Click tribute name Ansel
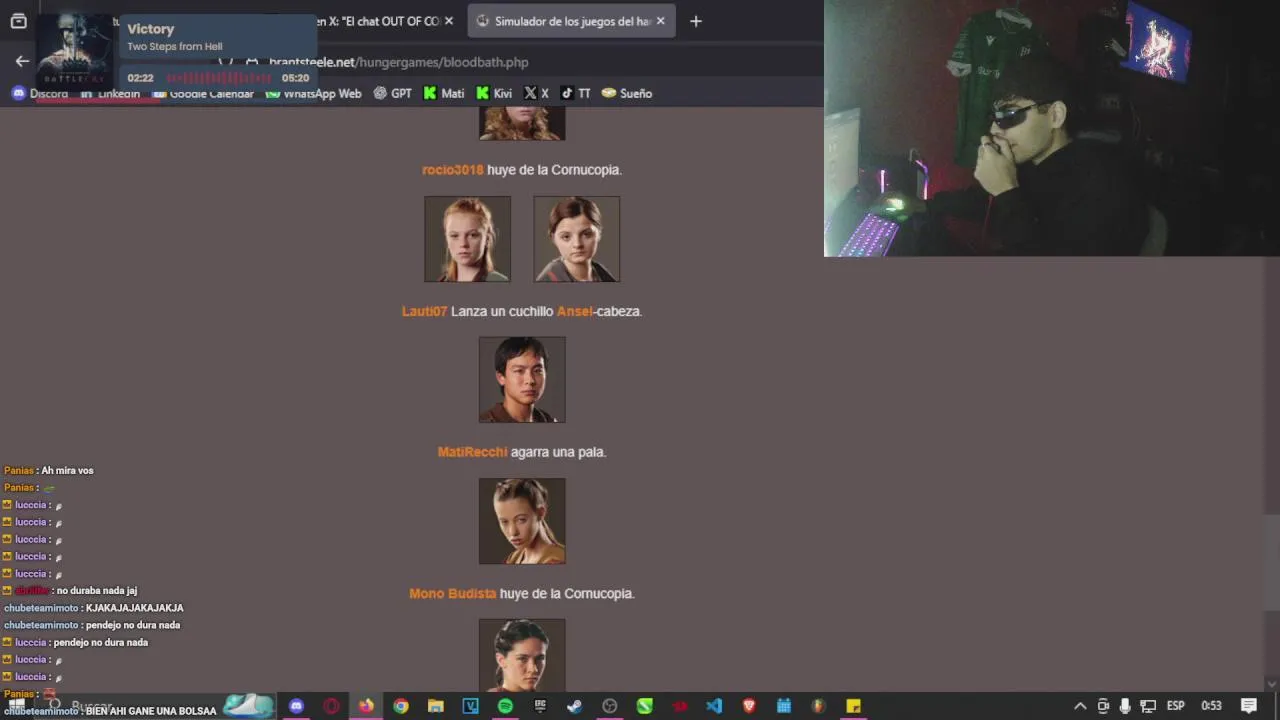This screenshot has width=1280, height=720. click(574, 311)
